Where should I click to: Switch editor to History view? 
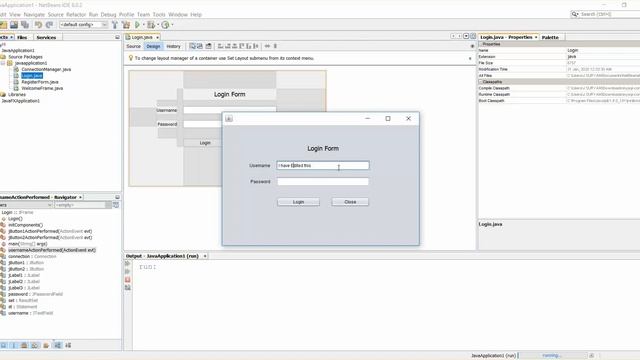click(x=173, y=46)
